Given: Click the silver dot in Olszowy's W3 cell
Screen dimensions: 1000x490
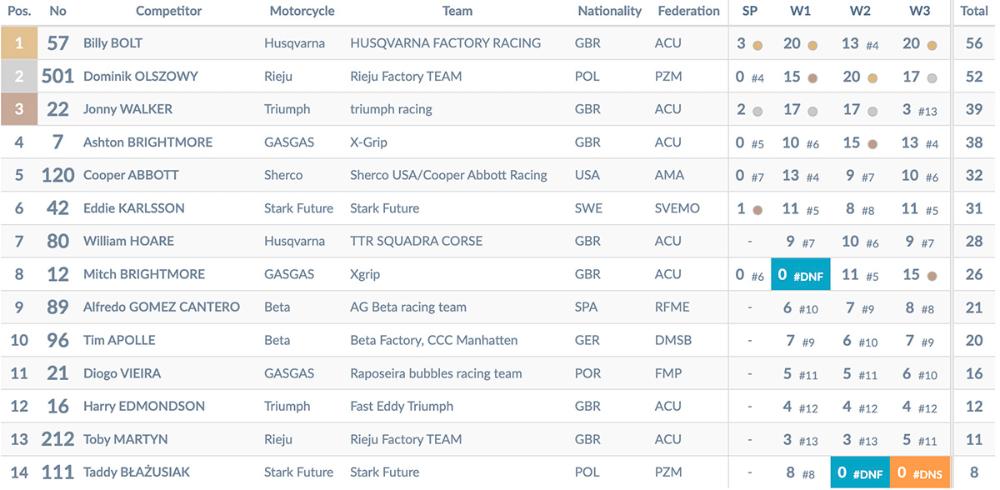Looking at the screenshot, I should pos(932,78).
